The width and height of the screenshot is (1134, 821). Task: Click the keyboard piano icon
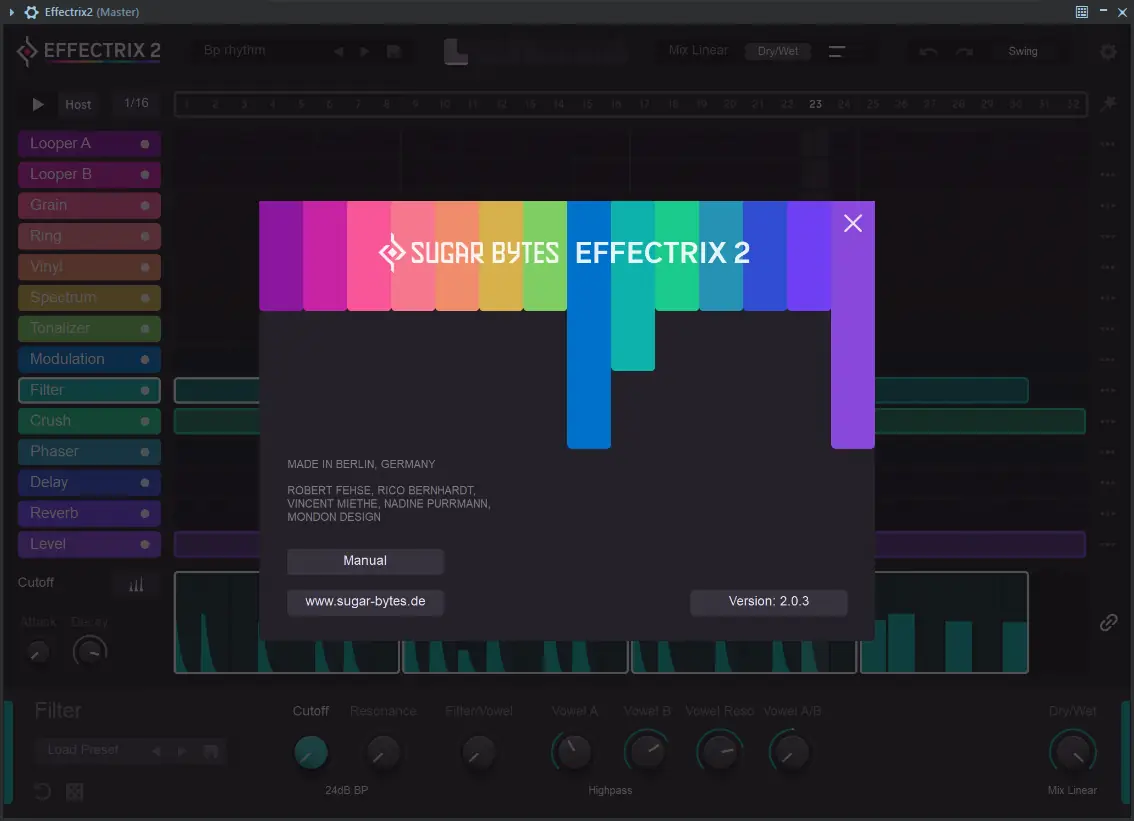(x=456, y=51)
